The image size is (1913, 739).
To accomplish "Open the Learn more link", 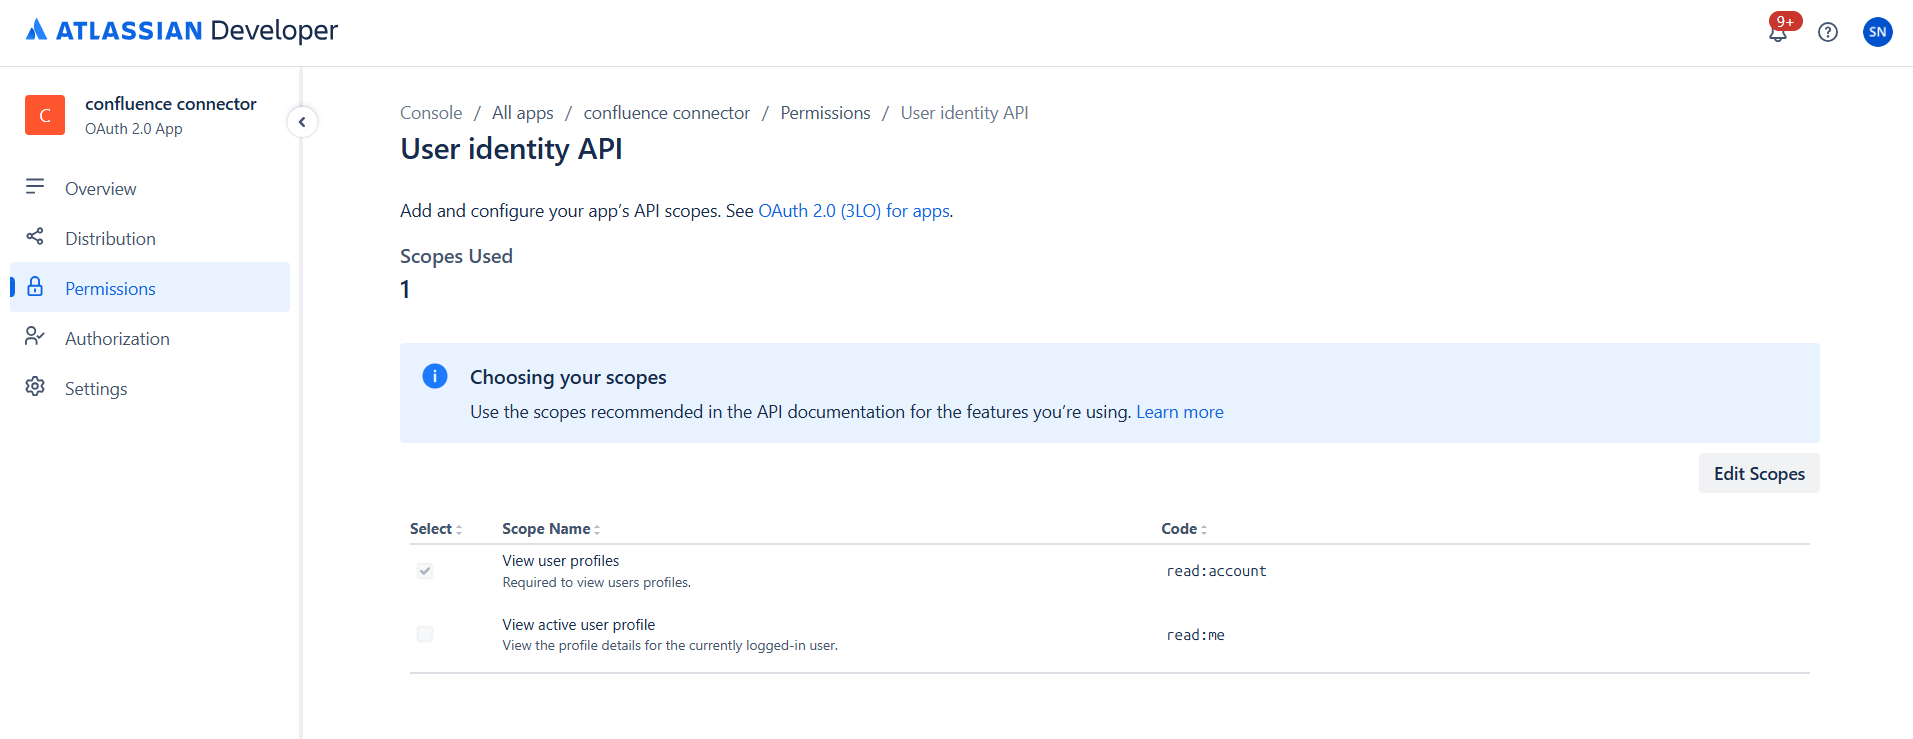I will click(x=1180, y=412).
